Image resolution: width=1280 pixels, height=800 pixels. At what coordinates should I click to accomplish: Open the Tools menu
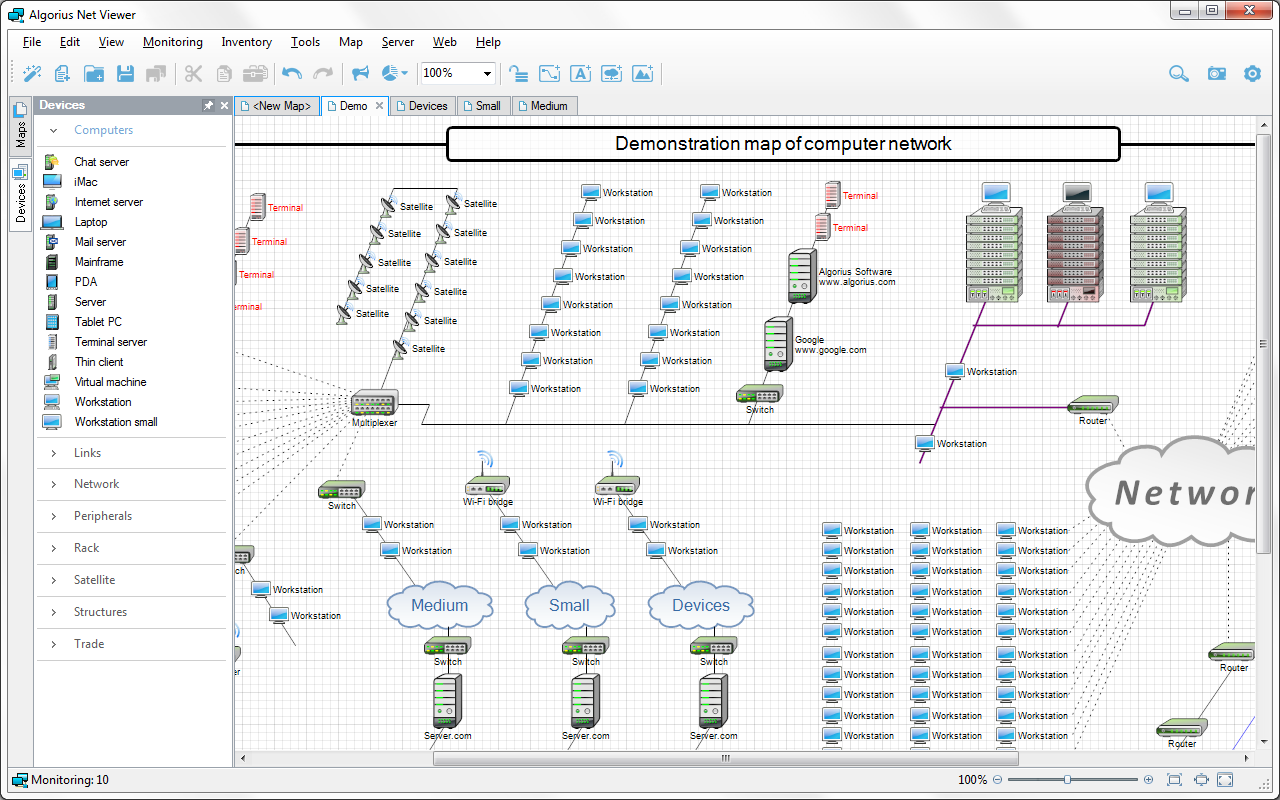pyautogui.click(x=305, y=42)
